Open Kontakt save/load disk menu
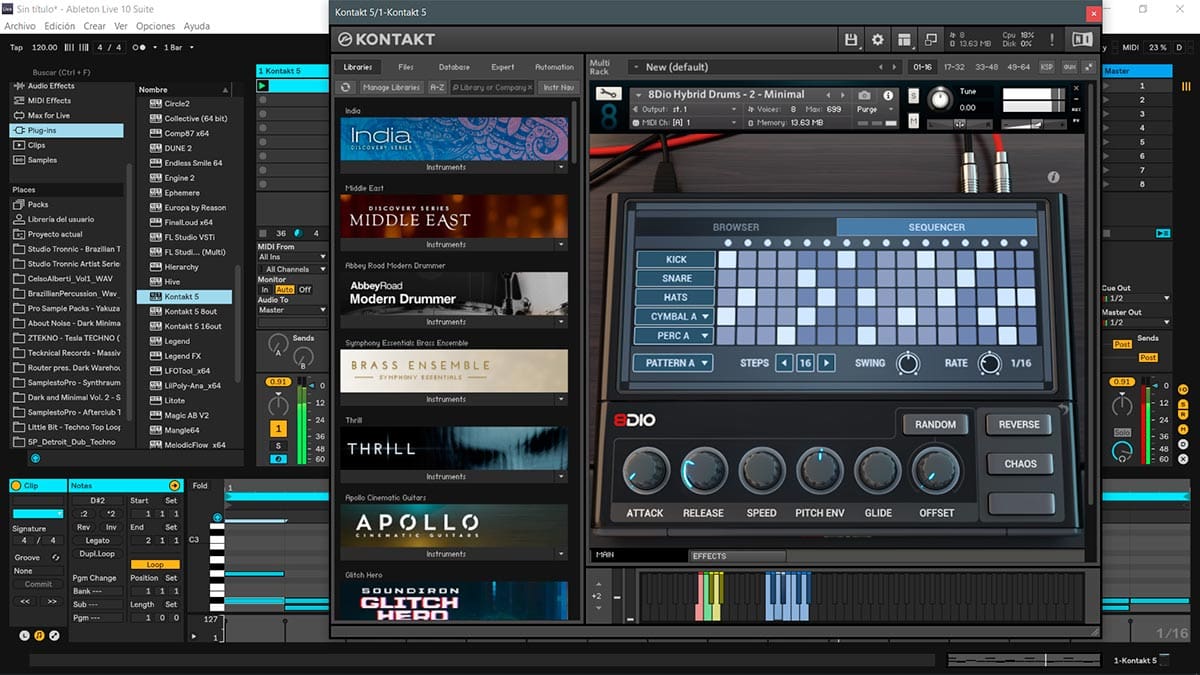 coord(851,40)
